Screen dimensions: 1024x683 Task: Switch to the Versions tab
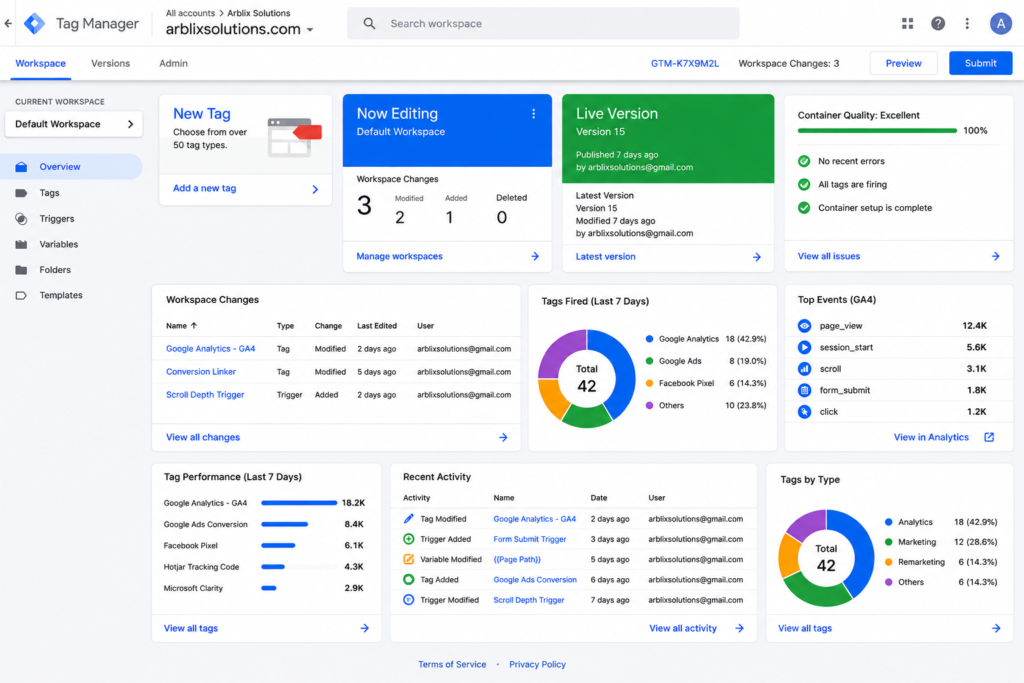tap(110, 63)
